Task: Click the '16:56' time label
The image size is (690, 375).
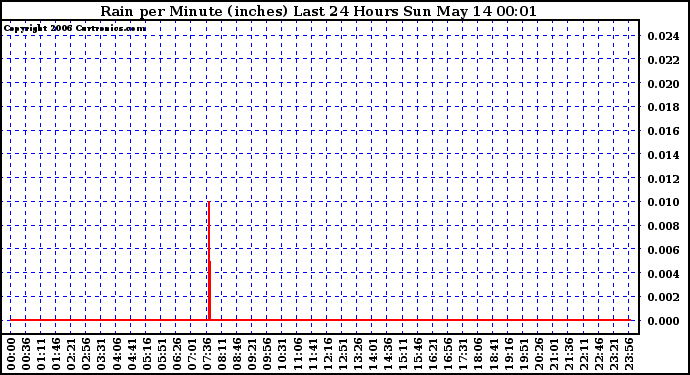Action: tap(448, 354)
